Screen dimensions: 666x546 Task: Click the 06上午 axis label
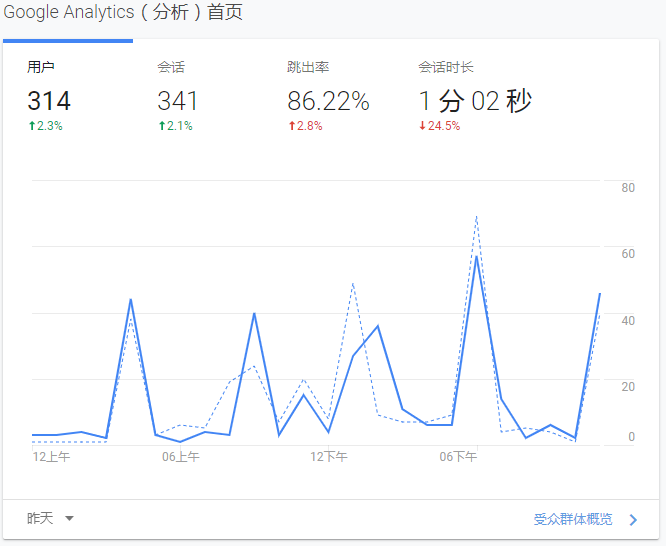pyautogui.click(x=181, y=457)
